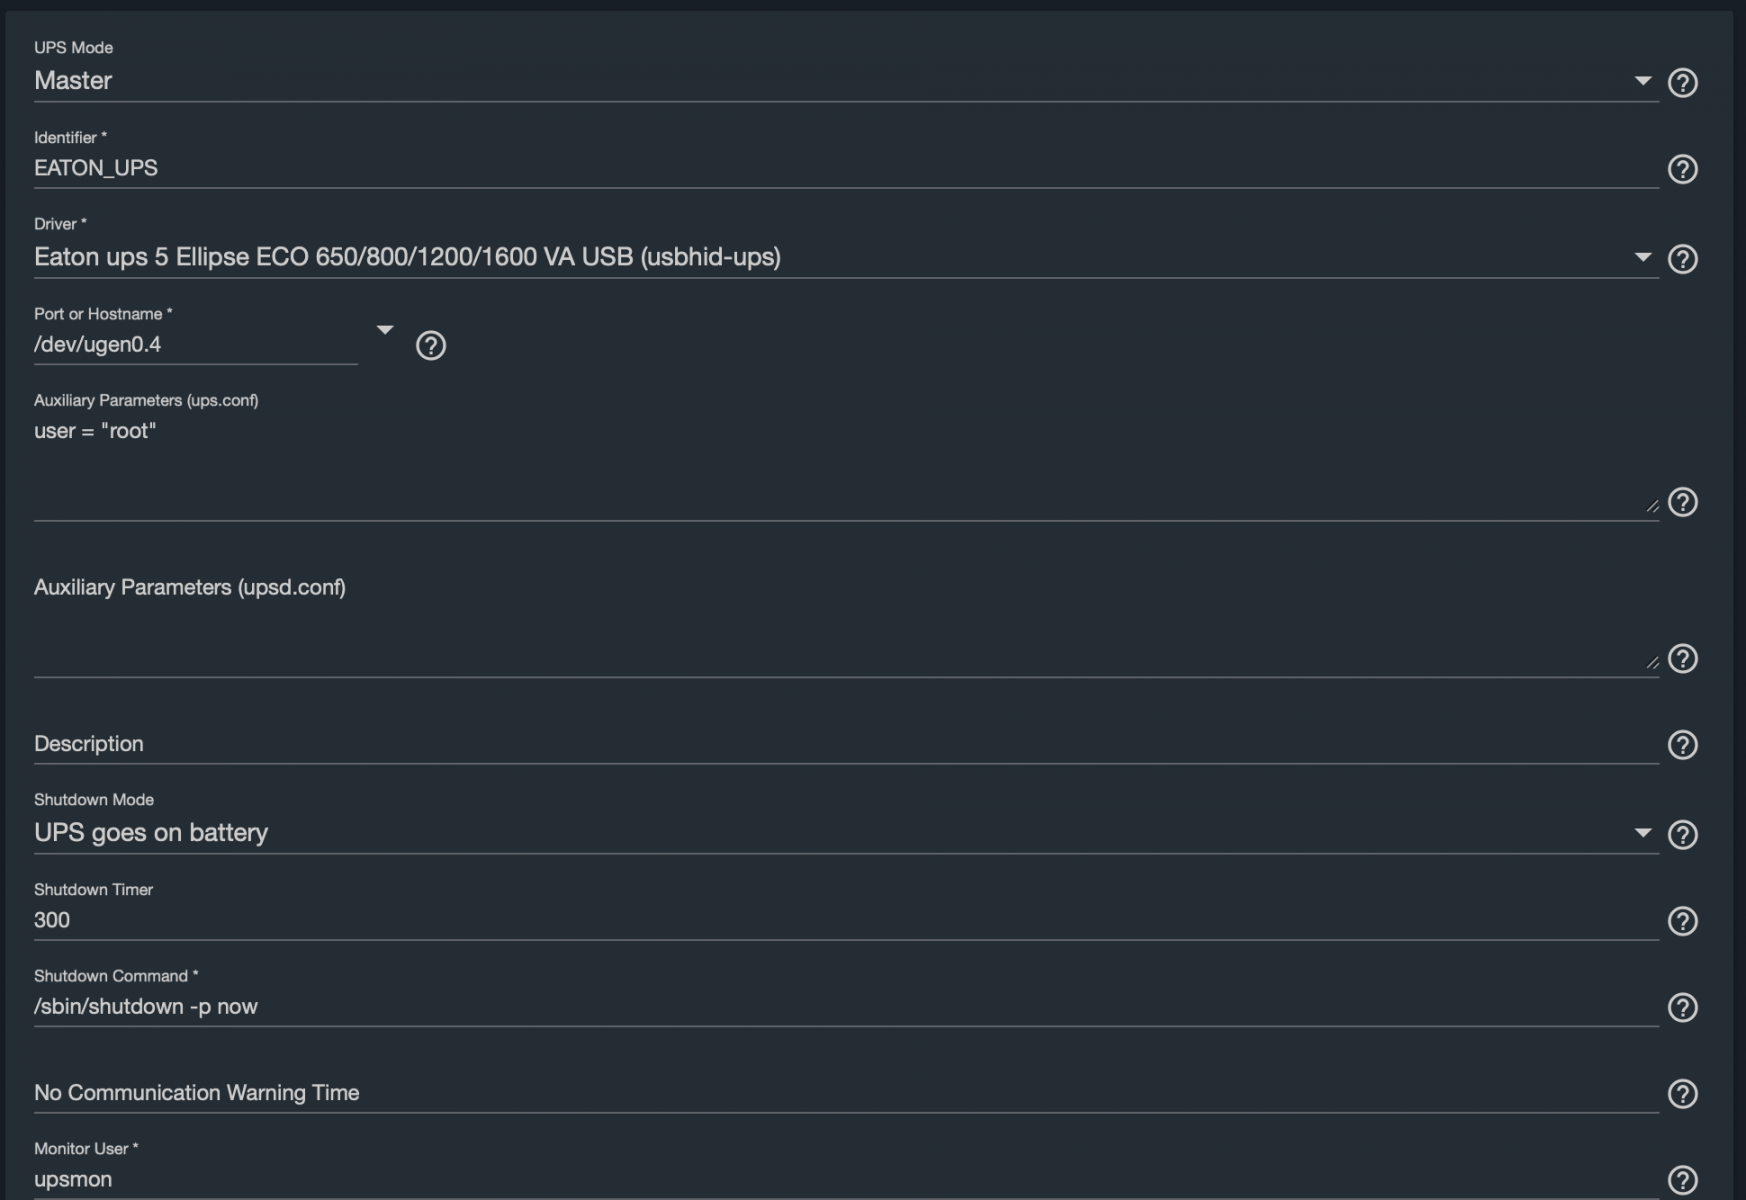Expand the Port or Hostname dropdown arrow
The image size is (1746, 1200).
(x=385, y=330)
